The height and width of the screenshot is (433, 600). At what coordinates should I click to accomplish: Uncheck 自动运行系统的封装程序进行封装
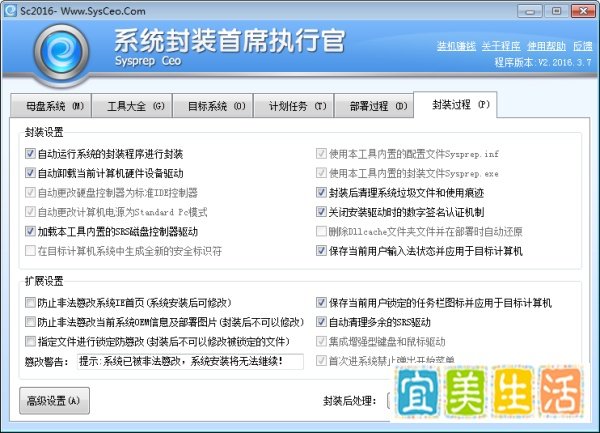click(x=30, y=153)
